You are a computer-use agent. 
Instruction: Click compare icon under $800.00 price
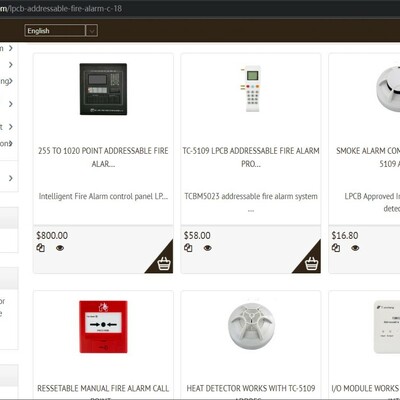point(41,248)
